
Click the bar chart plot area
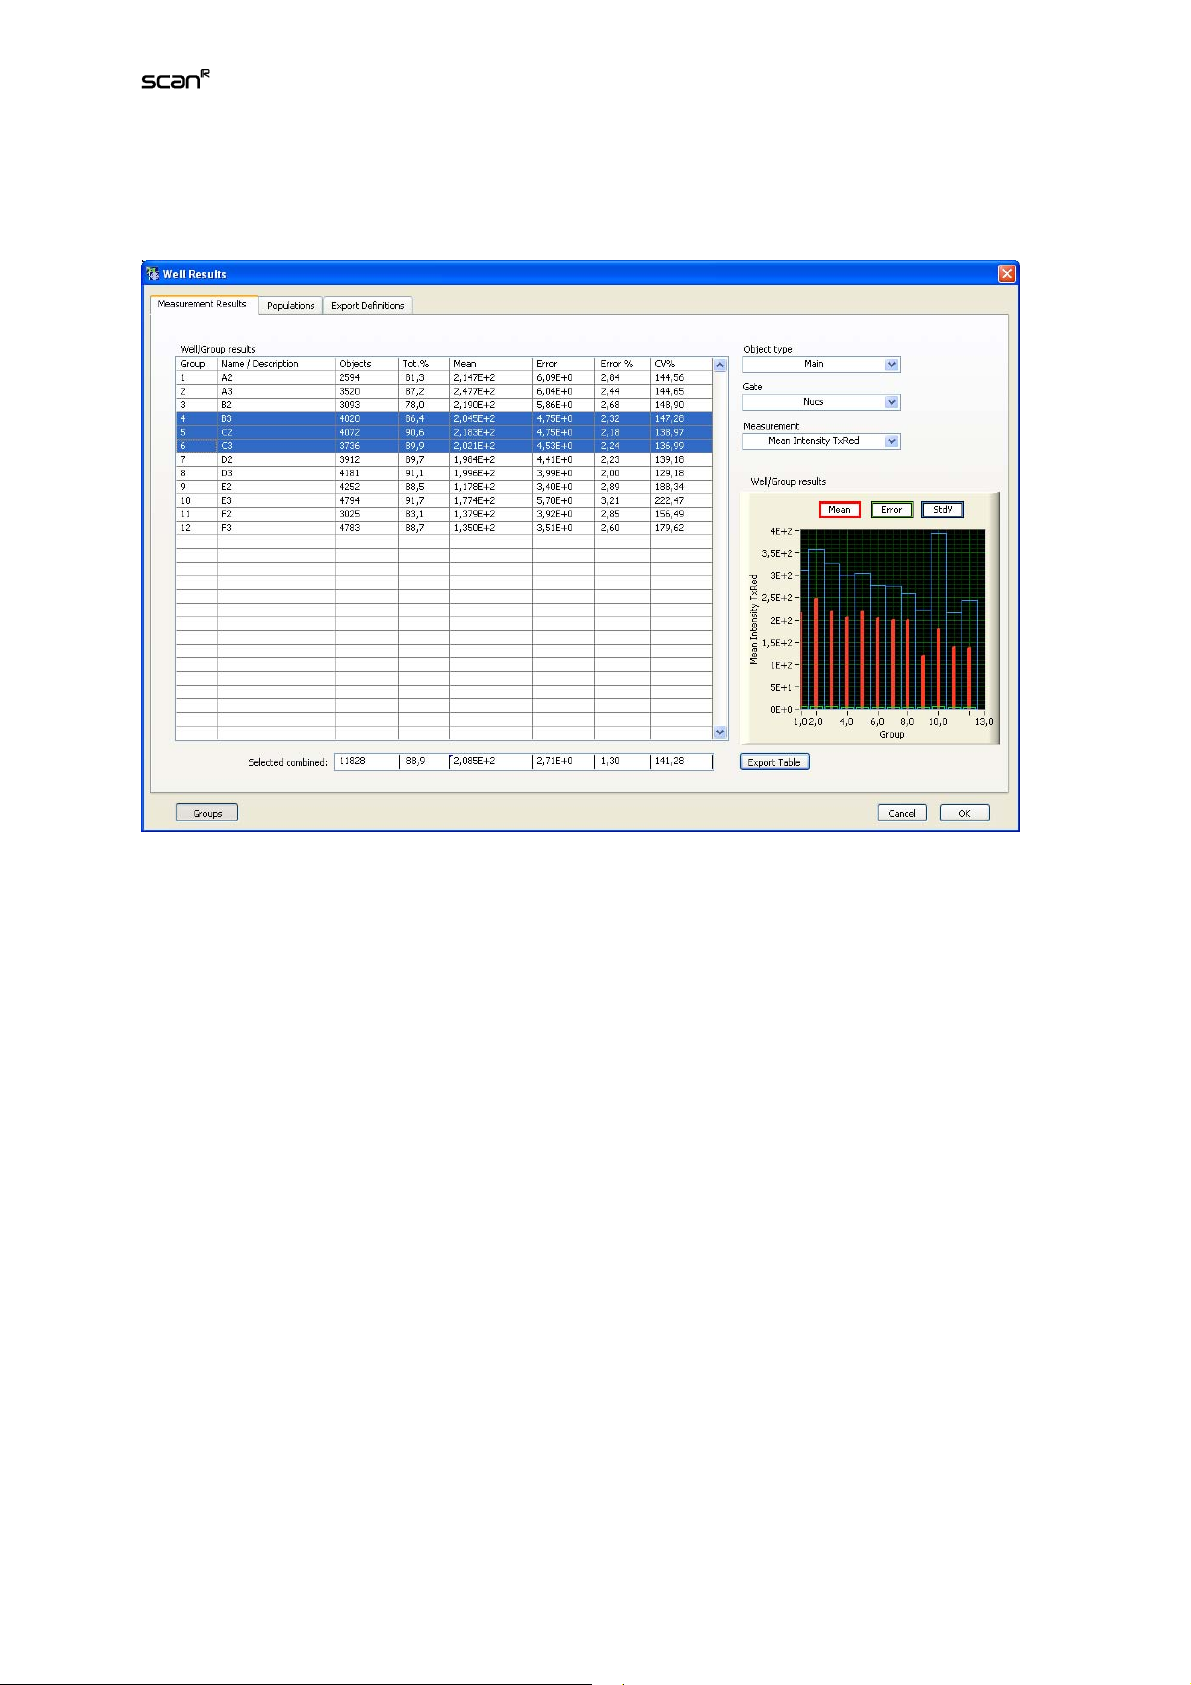(892, 620)
